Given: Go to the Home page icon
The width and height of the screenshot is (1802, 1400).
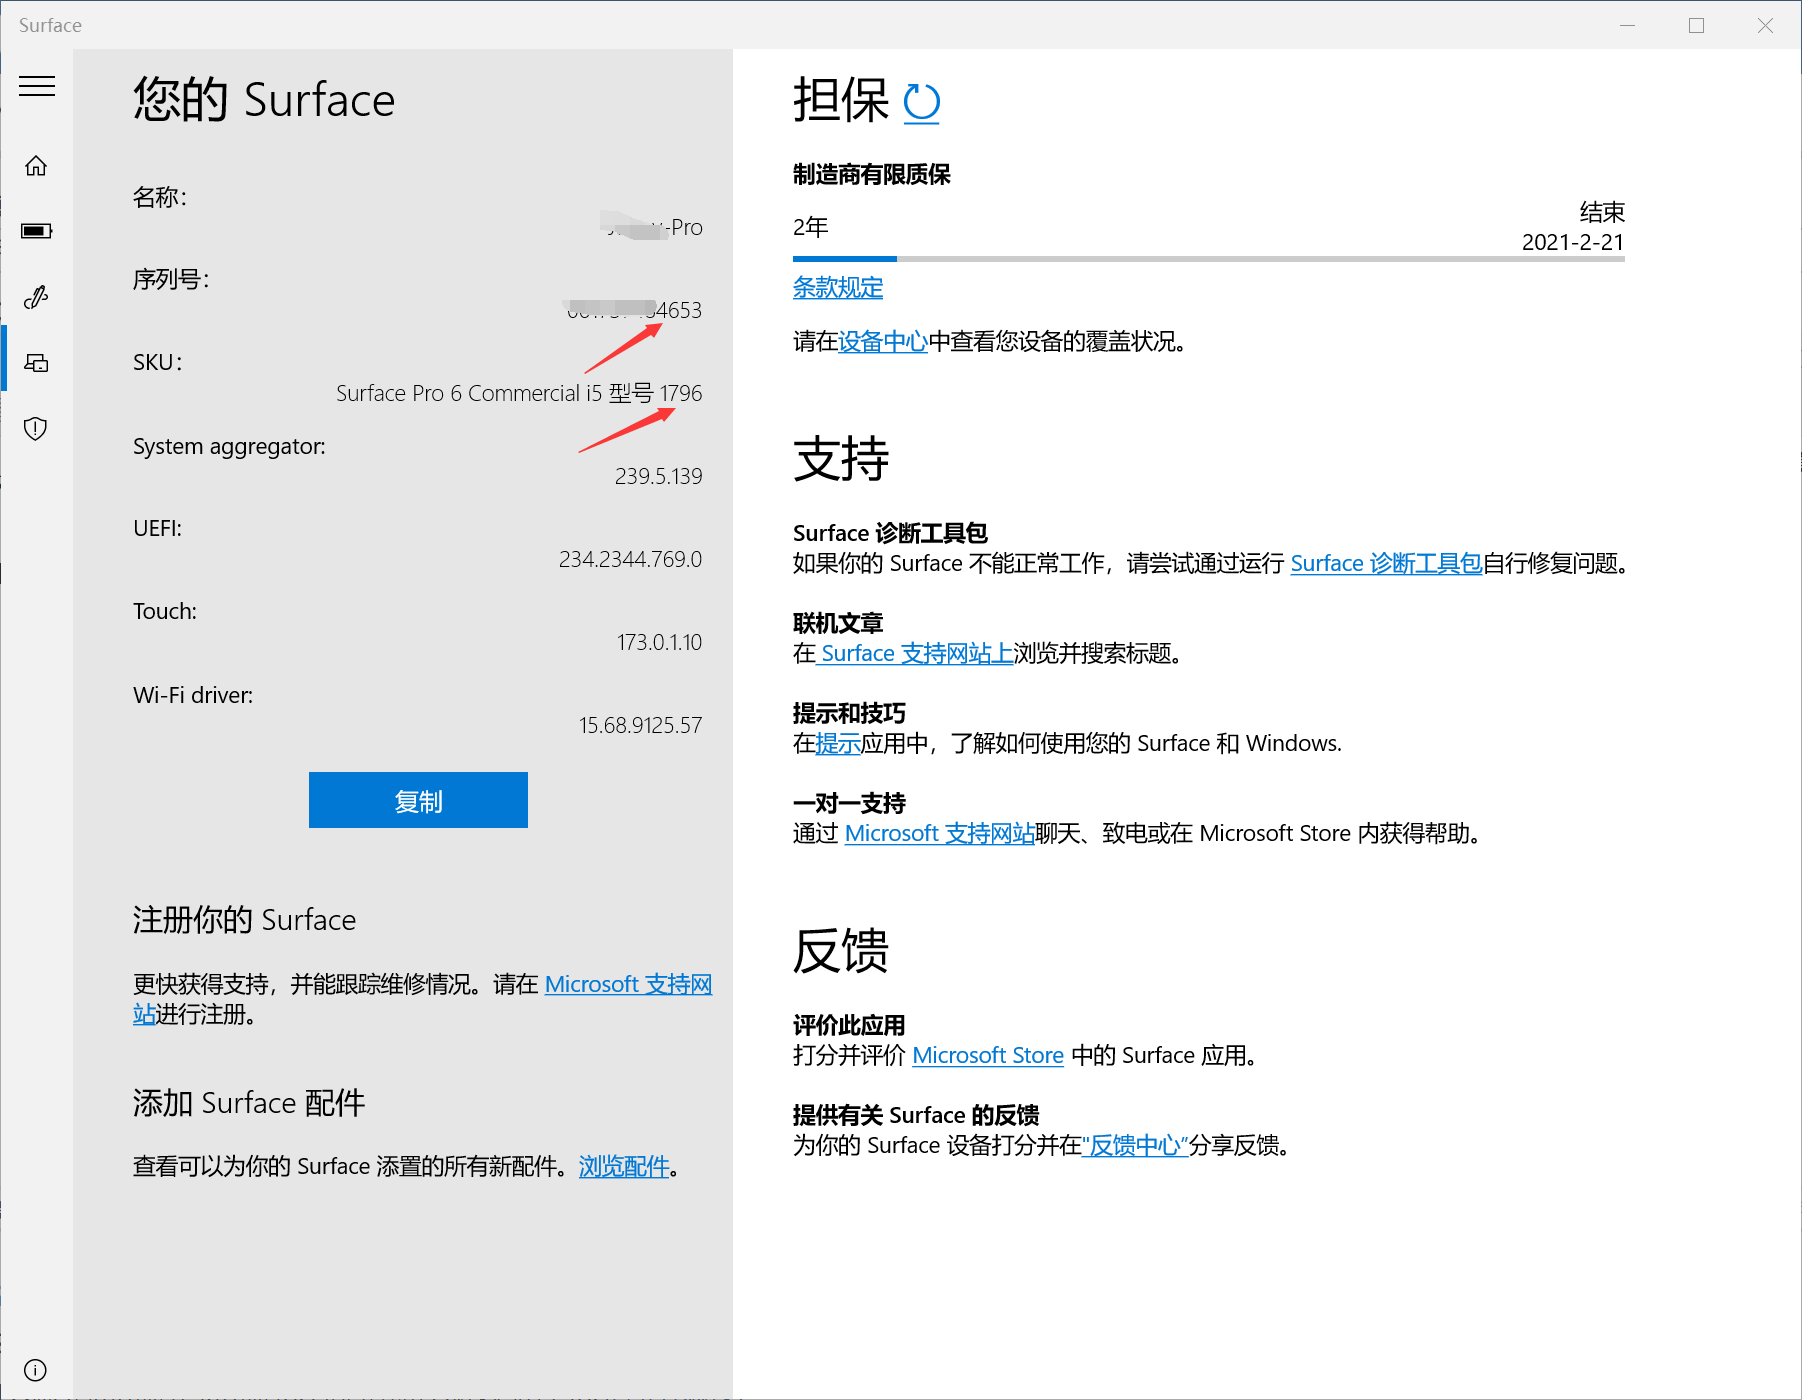Looking at the screenshot, I should (x=36, y=166).
